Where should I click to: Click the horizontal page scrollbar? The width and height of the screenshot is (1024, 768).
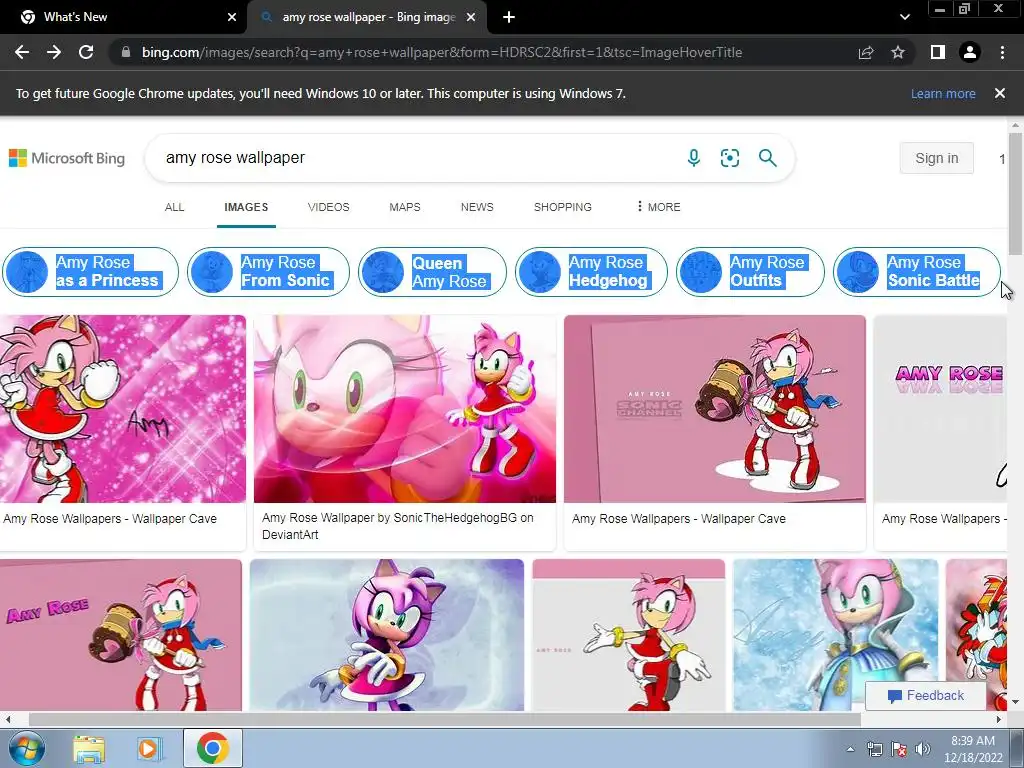pos(444,719)
